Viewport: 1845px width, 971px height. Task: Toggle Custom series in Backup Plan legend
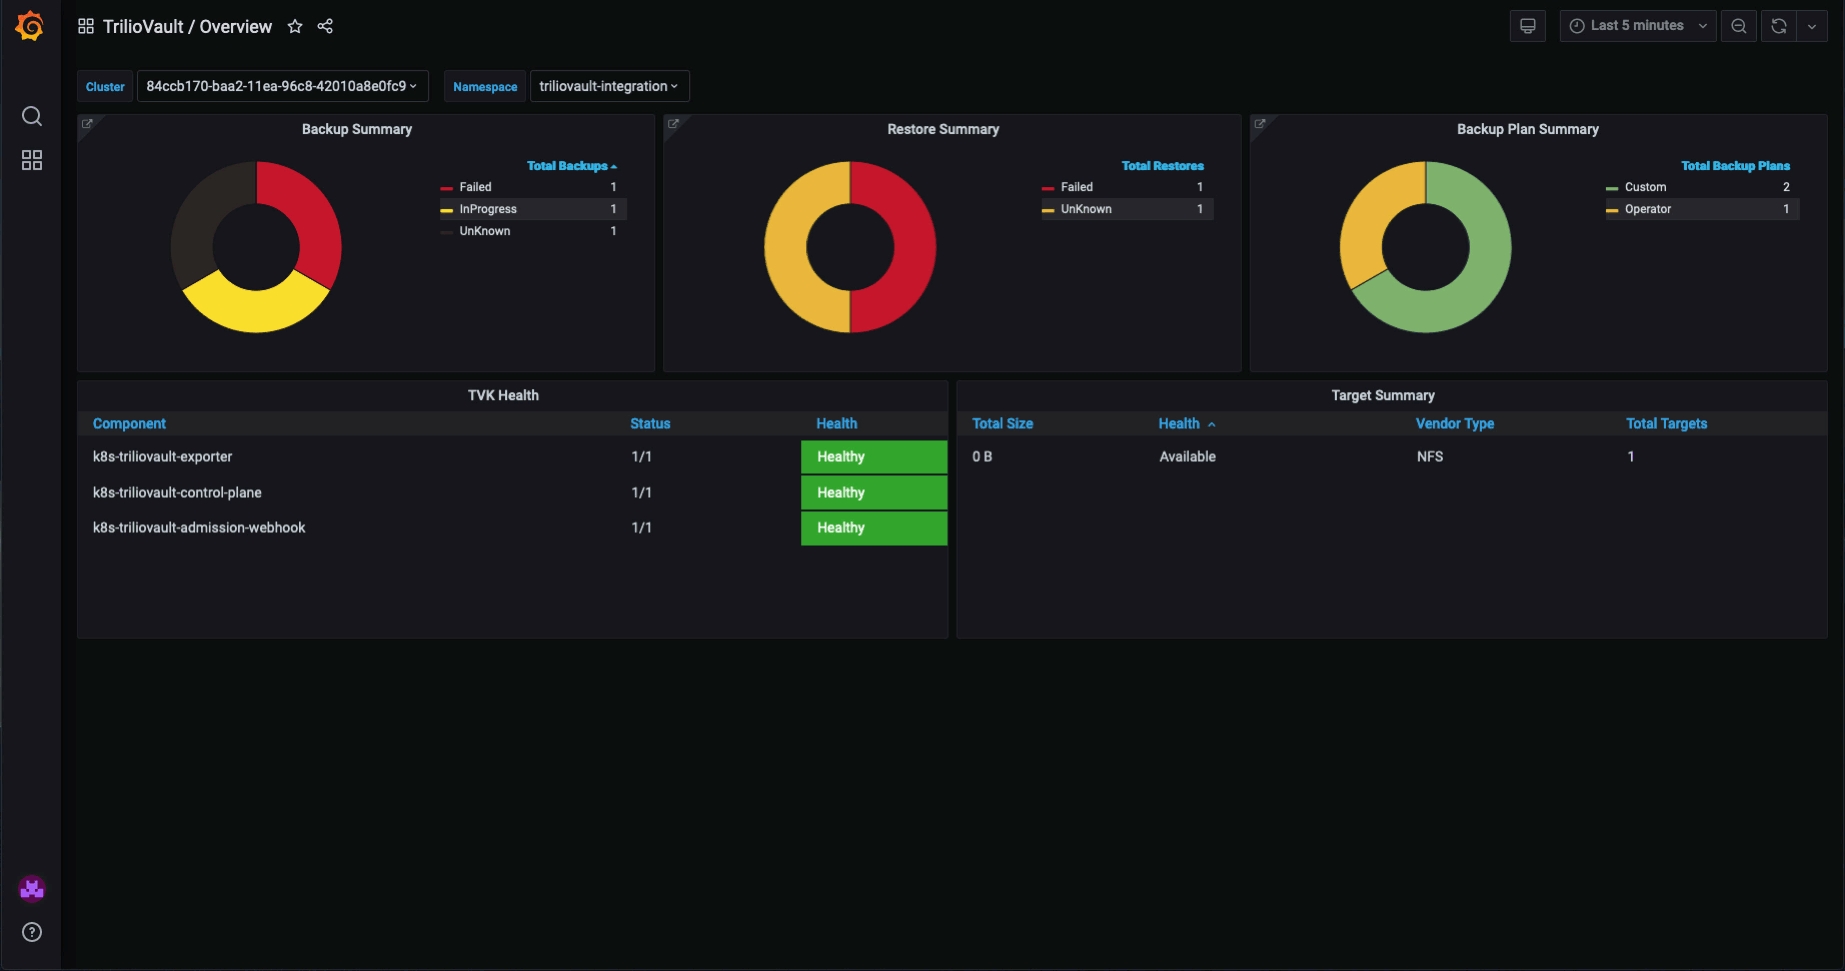click(x=1645, y=187)
